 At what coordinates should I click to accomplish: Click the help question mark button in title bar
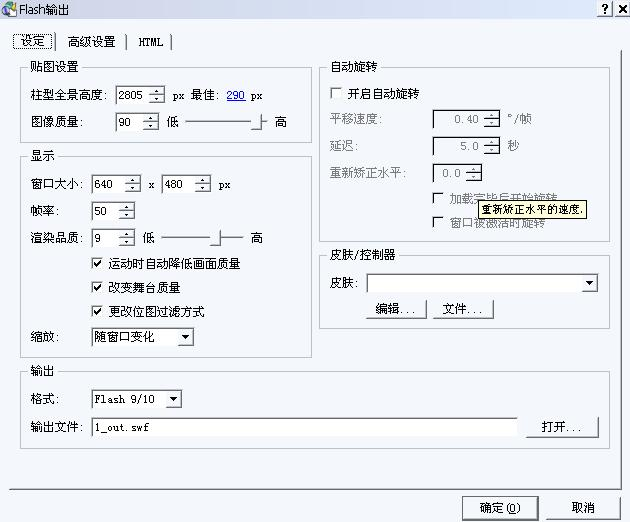(x=606, y=9)
